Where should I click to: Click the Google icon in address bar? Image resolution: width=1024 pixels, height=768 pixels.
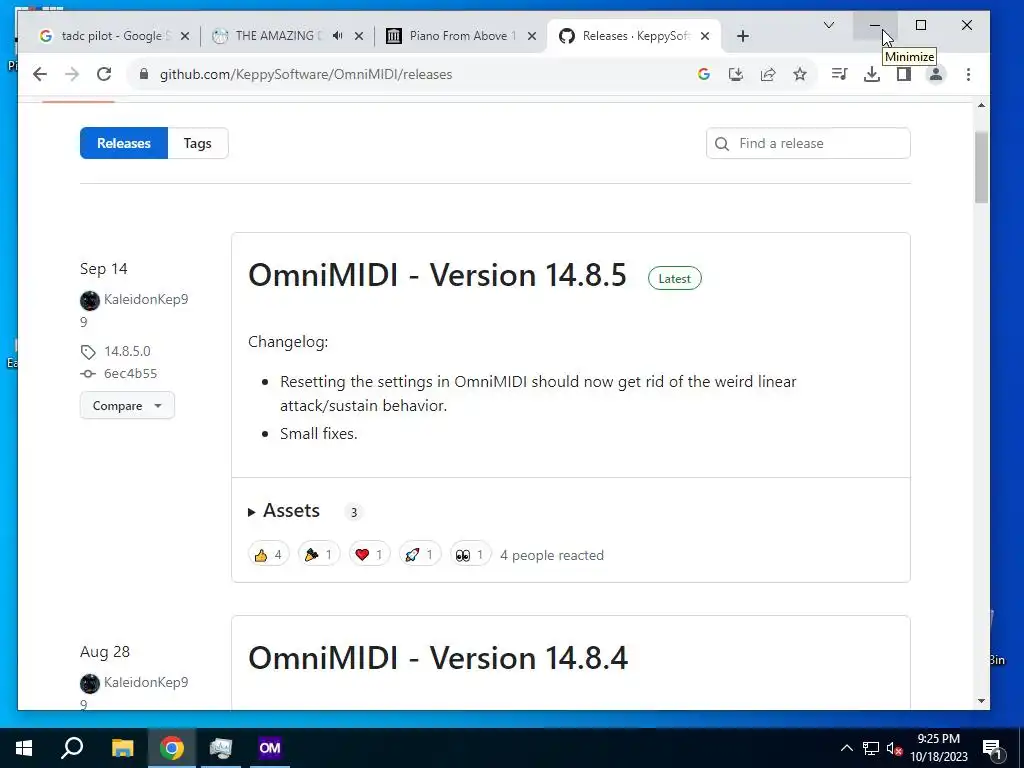703,74
